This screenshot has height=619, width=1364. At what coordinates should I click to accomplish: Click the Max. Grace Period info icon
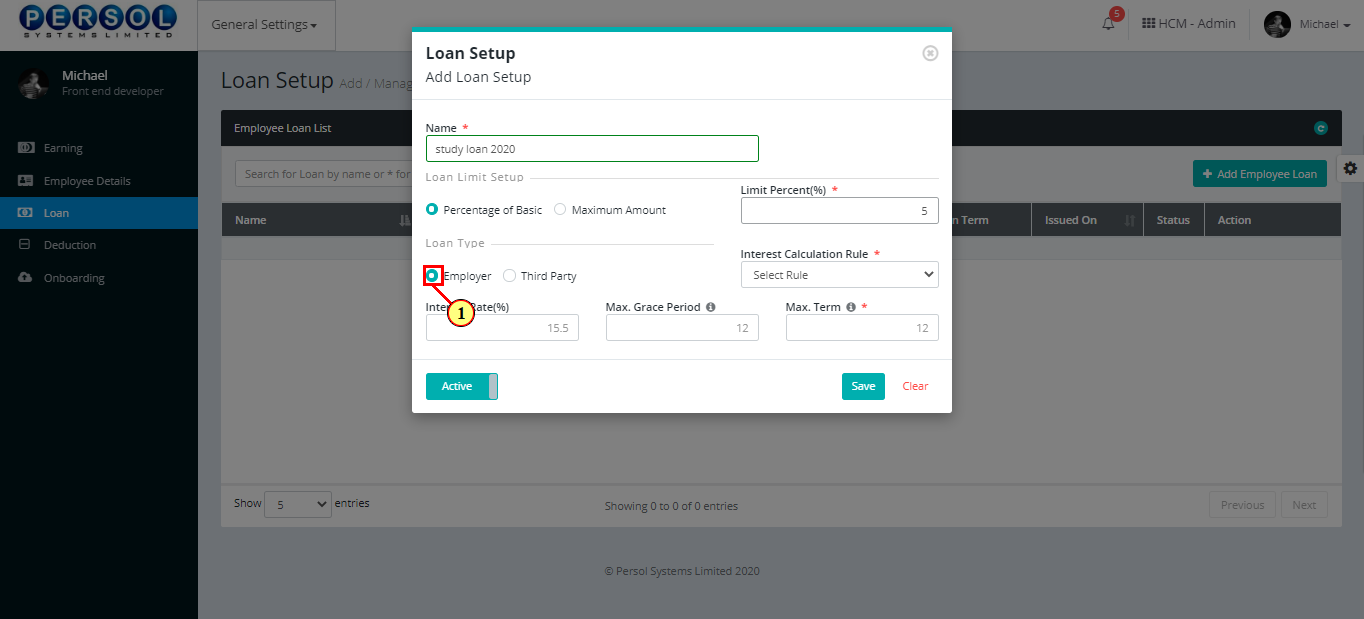(710, 307)
